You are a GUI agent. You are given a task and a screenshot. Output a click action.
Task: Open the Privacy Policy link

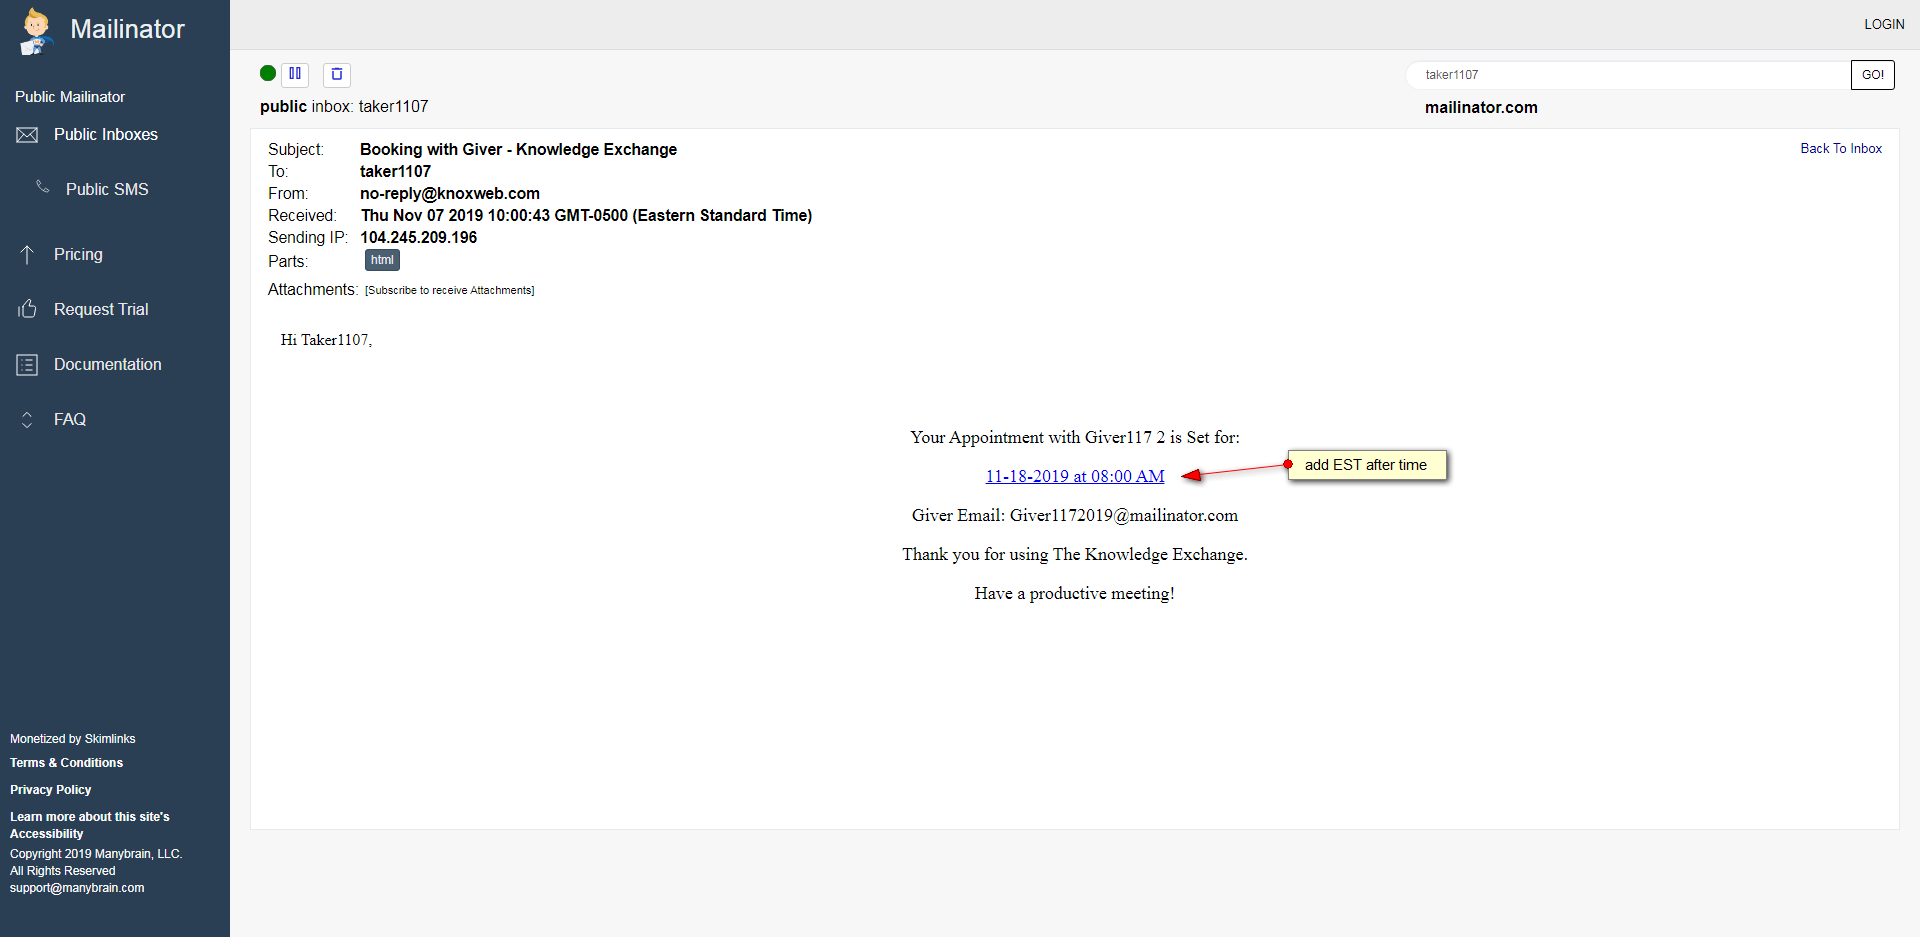pyautogui.click(x=50, y=790)
